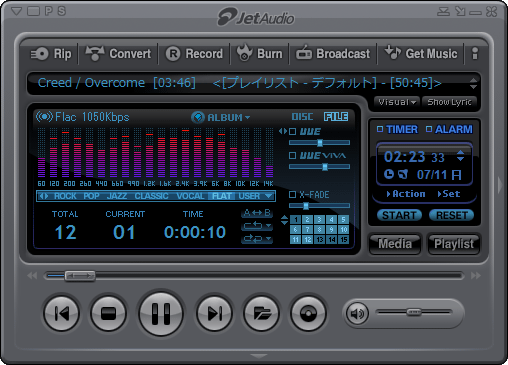The height and width of the screenshot is (365, 508).
Task: Click the main menu triangle in title bar
Action: [16, 11]
